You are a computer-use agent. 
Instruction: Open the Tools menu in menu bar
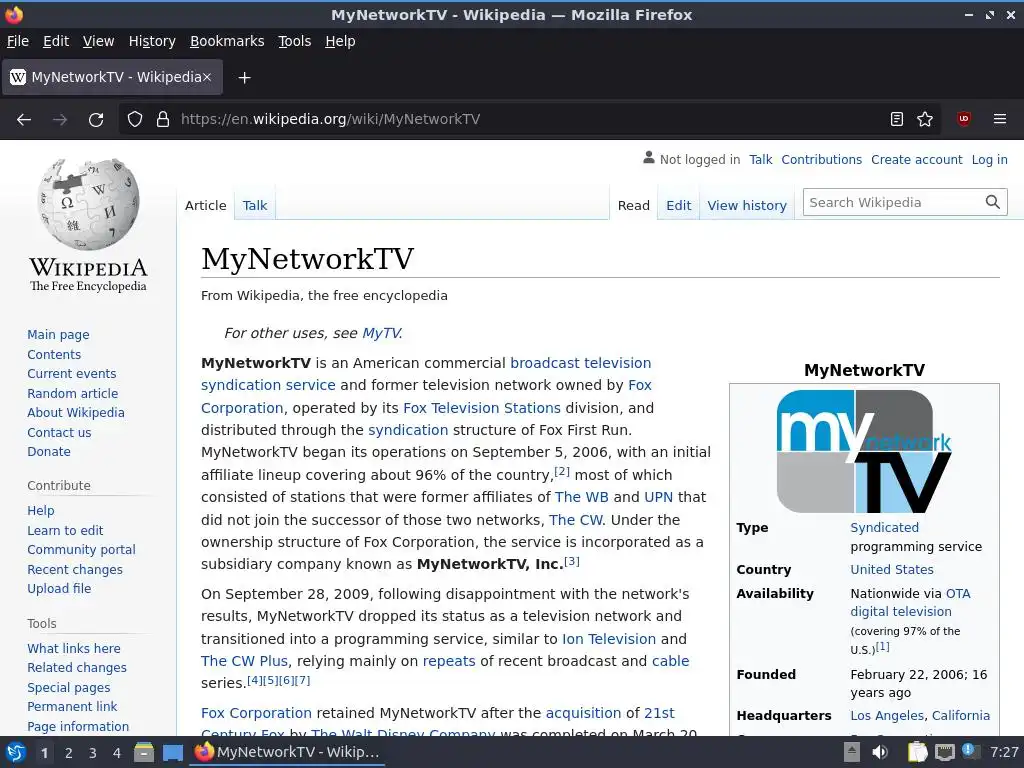(x=295, y=41)
